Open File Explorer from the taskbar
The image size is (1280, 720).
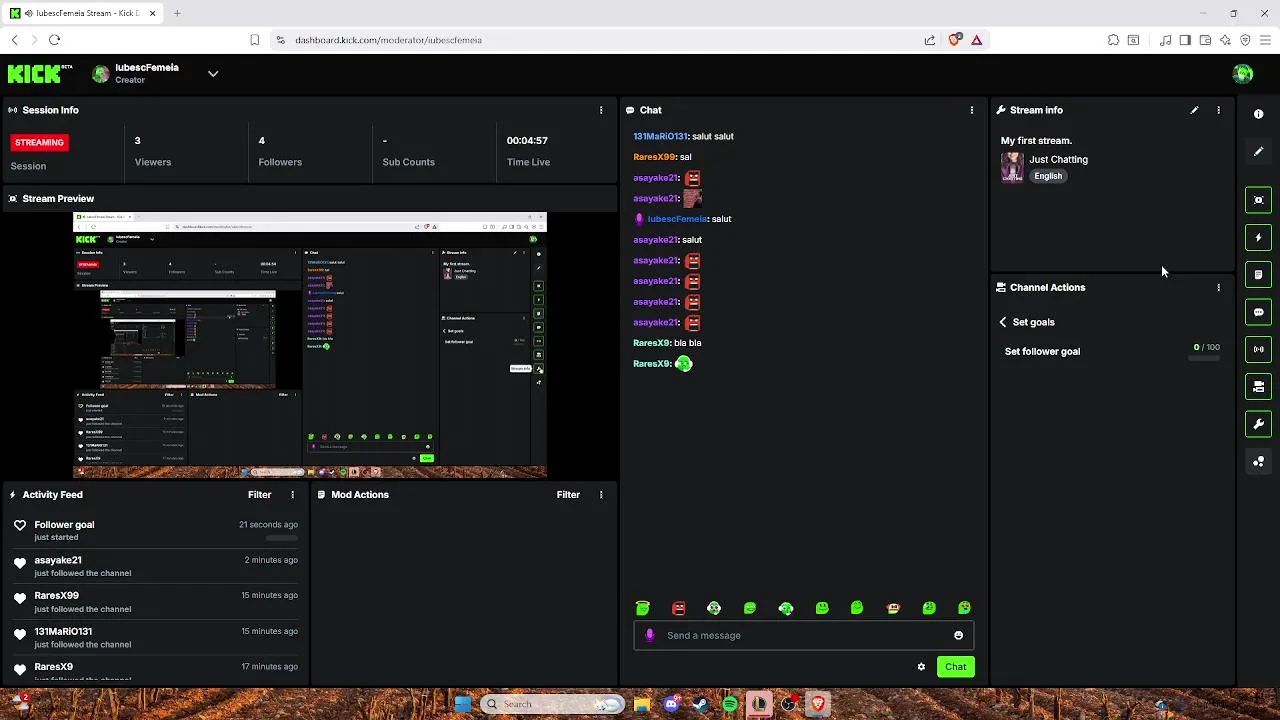(642, 704)
